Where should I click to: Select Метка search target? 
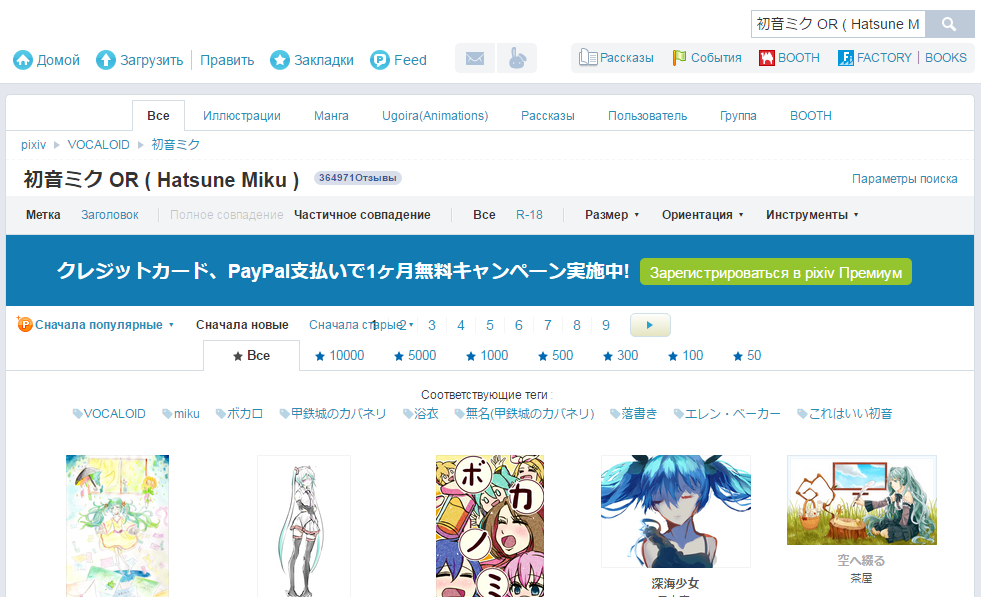point(43,215)
